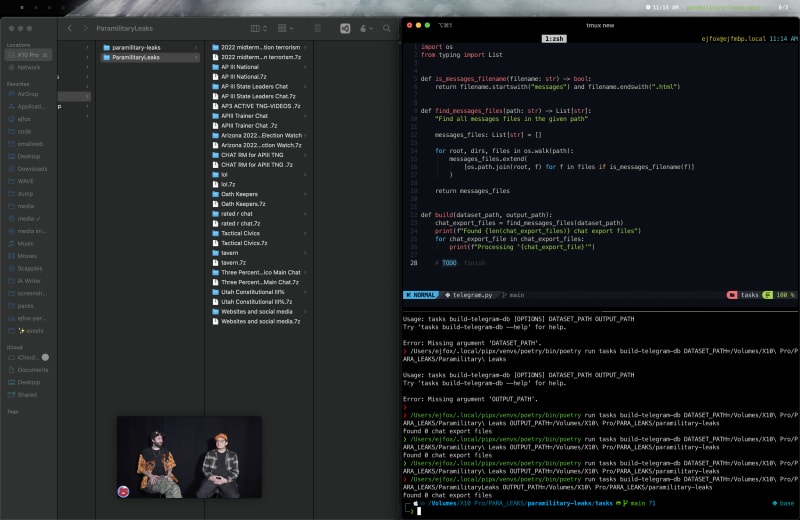The image size is (800, 520).
Task: Select X10 Pro in the Finder sidebar
Action: pyautogui.click(x=28, y=55)
